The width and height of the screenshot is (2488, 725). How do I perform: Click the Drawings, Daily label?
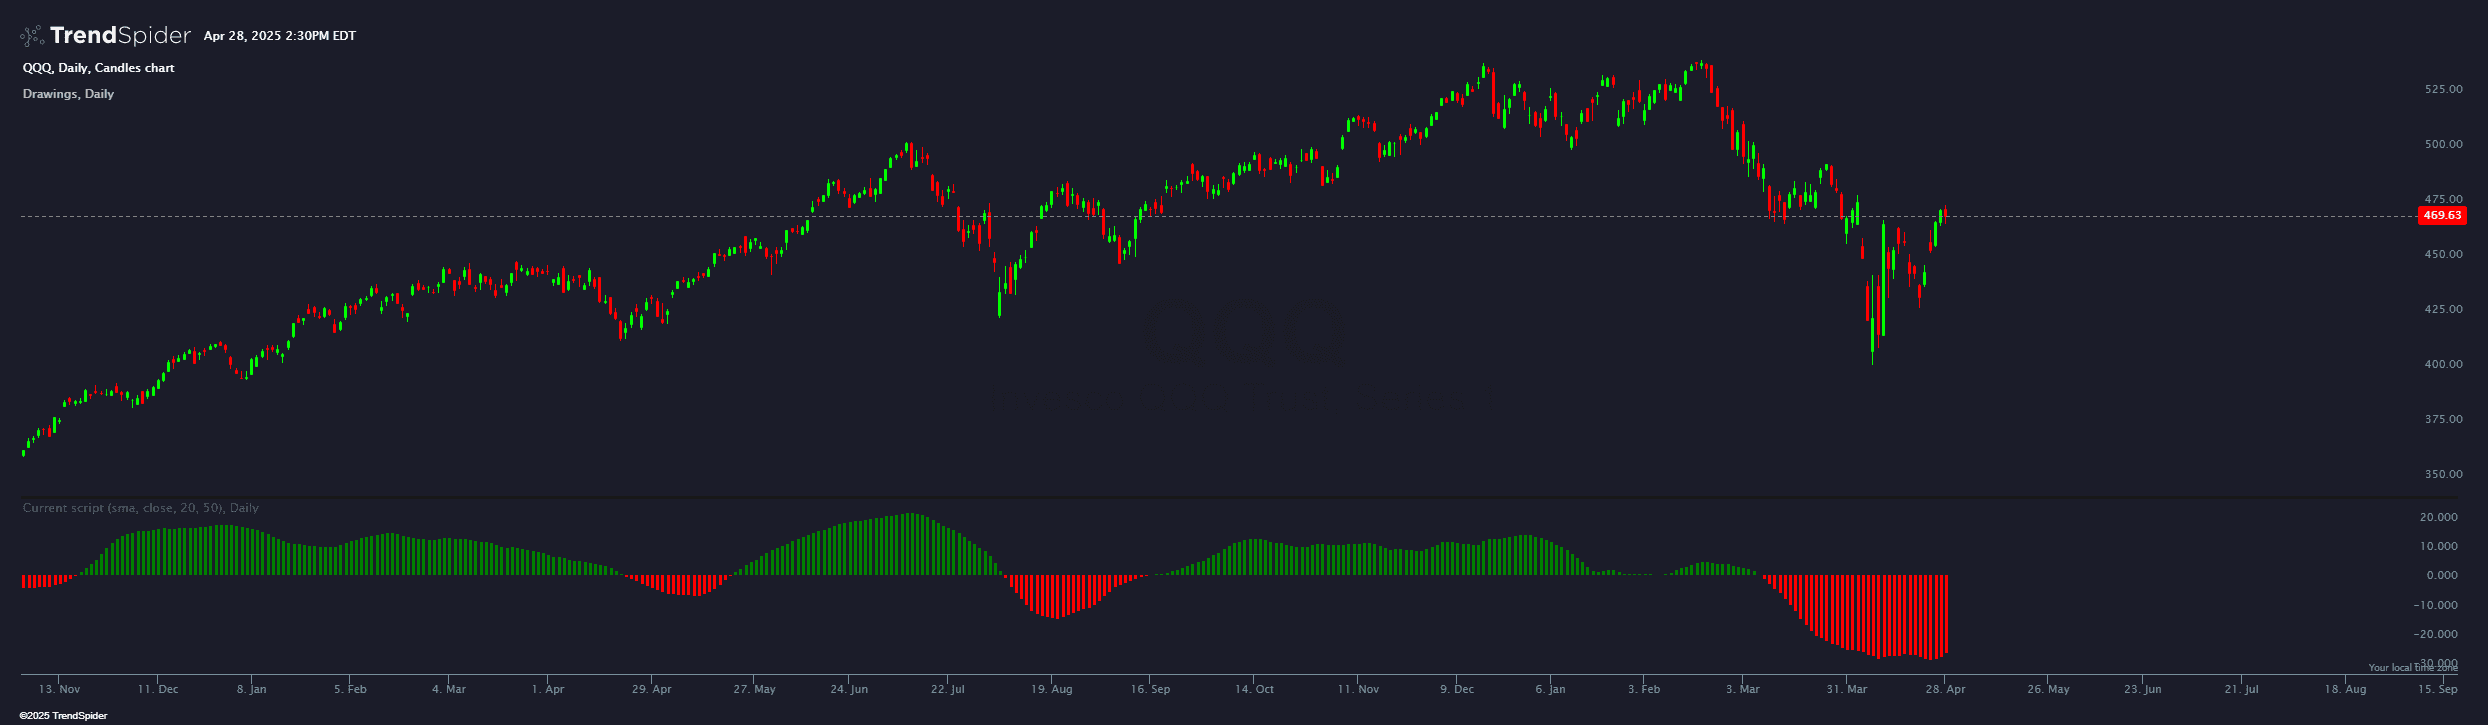[69, 94]
